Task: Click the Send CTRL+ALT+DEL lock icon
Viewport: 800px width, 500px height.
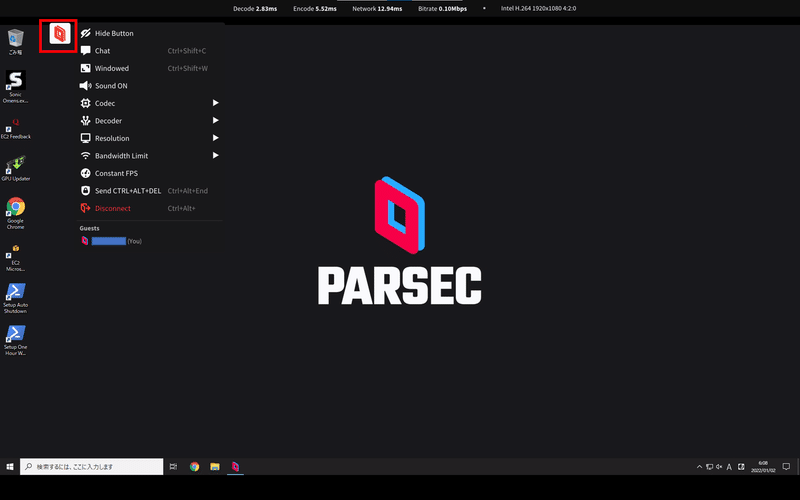Action: (86, 190)
